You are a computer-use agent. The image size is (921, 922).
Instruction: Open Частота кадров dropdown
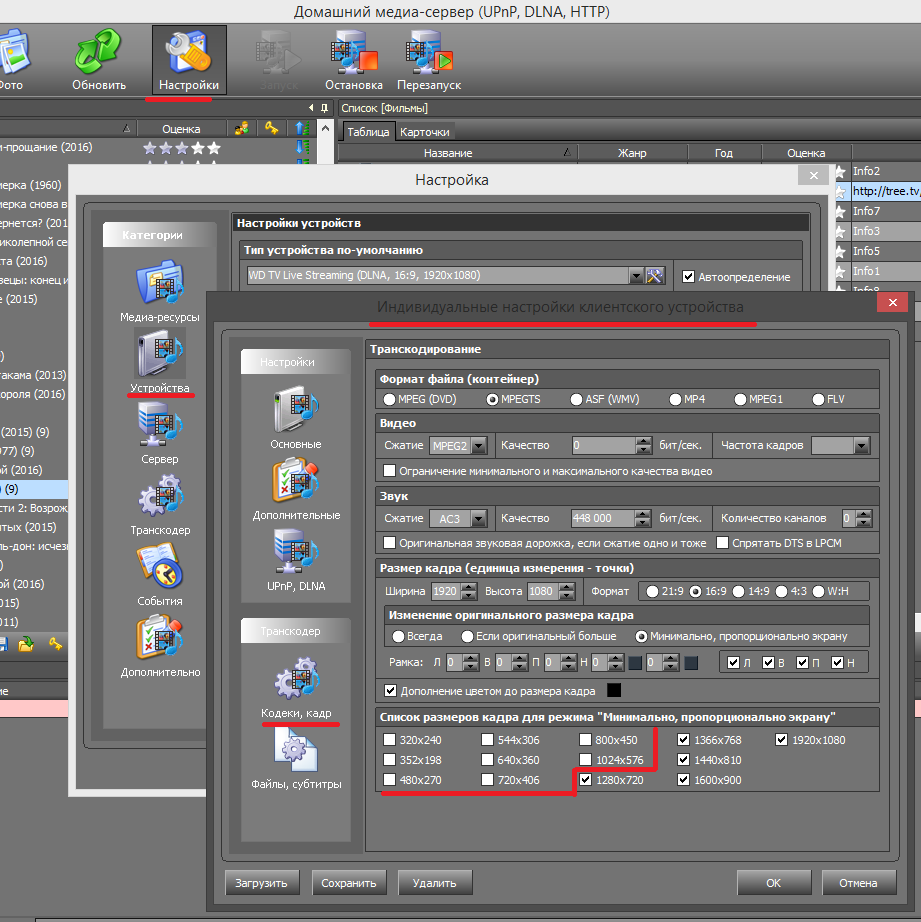(x=861, y=446)
